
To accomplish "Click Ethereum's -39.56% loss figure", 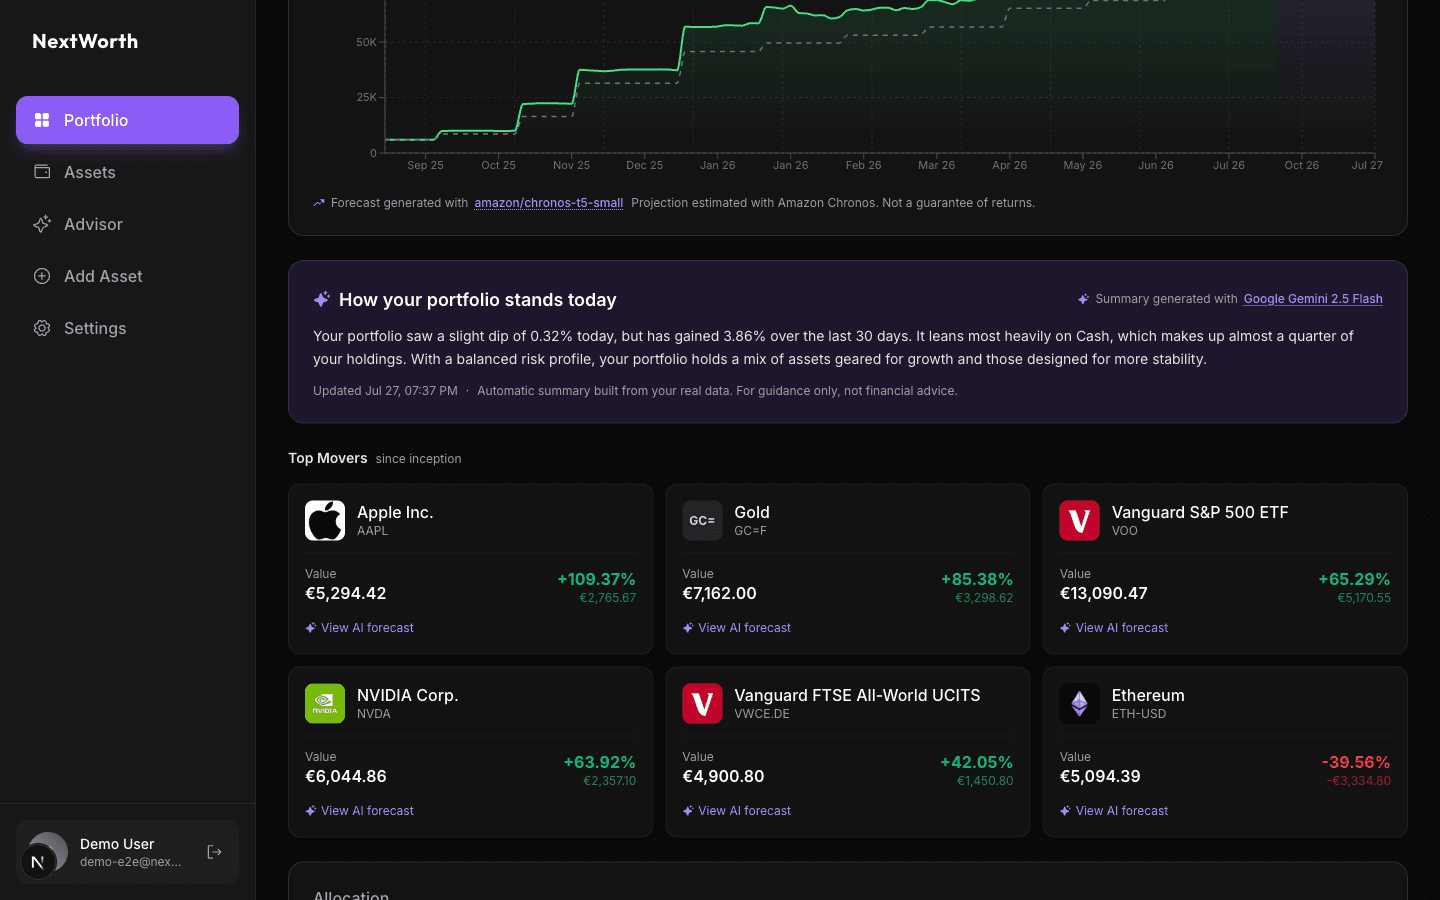I will click(x=1356, y=762).
